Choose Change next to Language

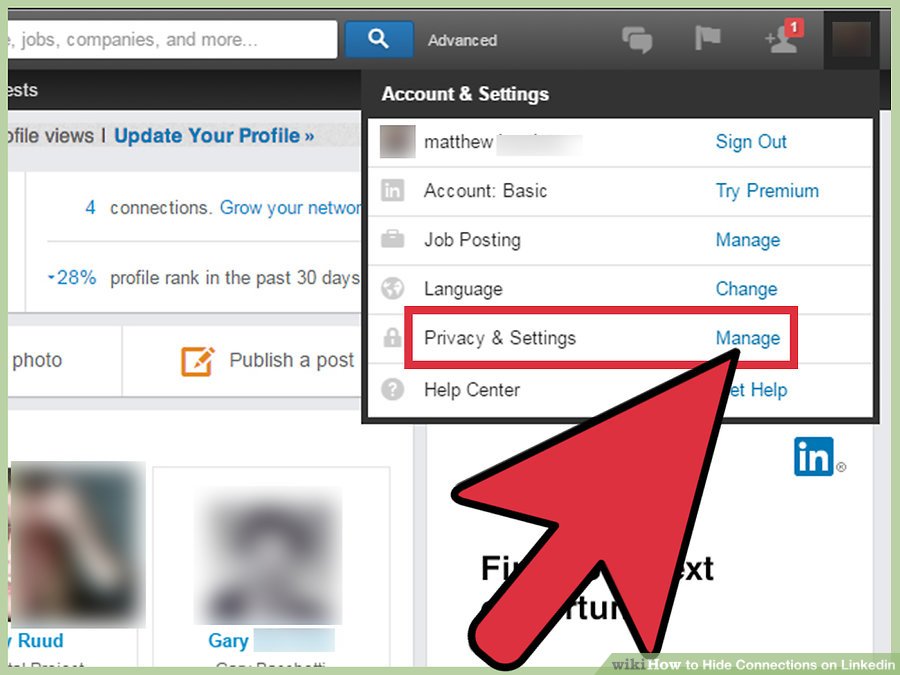746,289
